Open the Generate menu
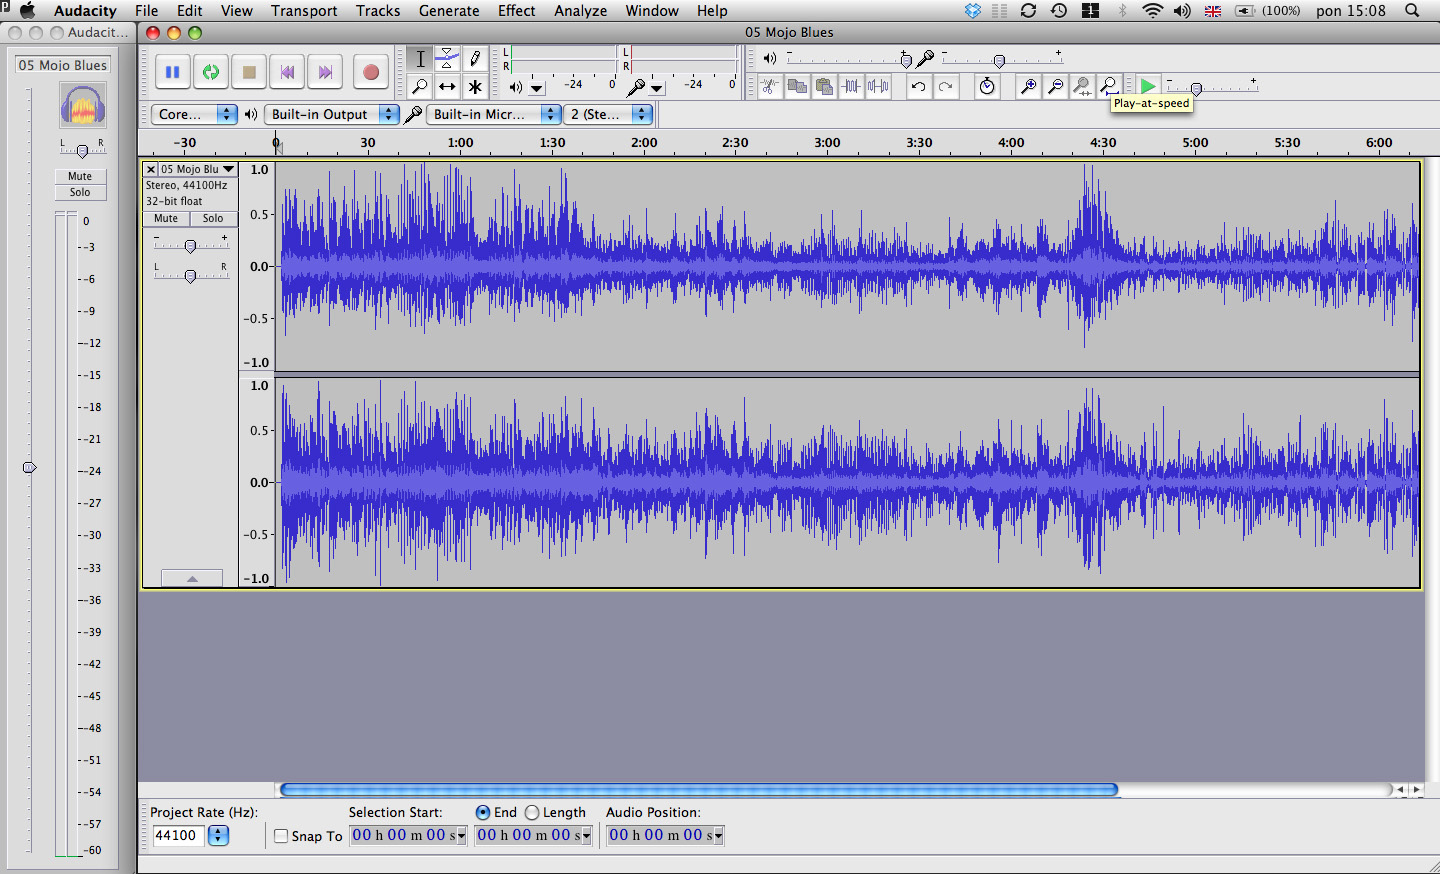This screenshot has width=1440, height=874. click(449, 11)
